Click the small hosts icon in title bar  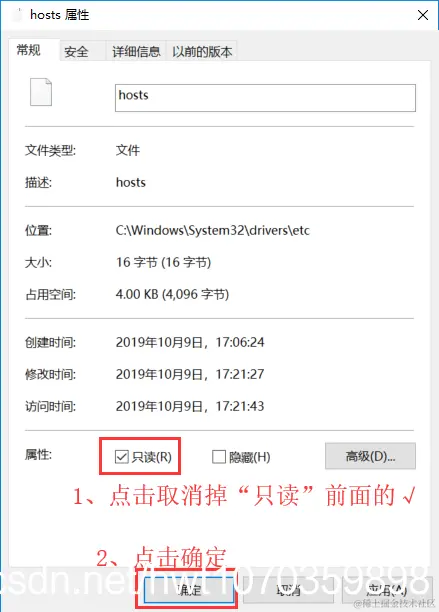(17, 15)
